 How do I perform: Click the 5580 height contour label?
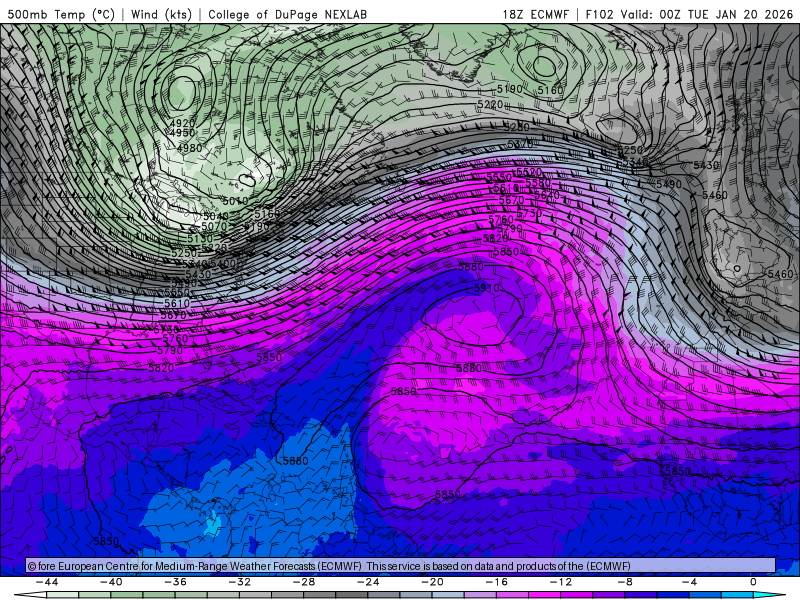click(538, 183)
